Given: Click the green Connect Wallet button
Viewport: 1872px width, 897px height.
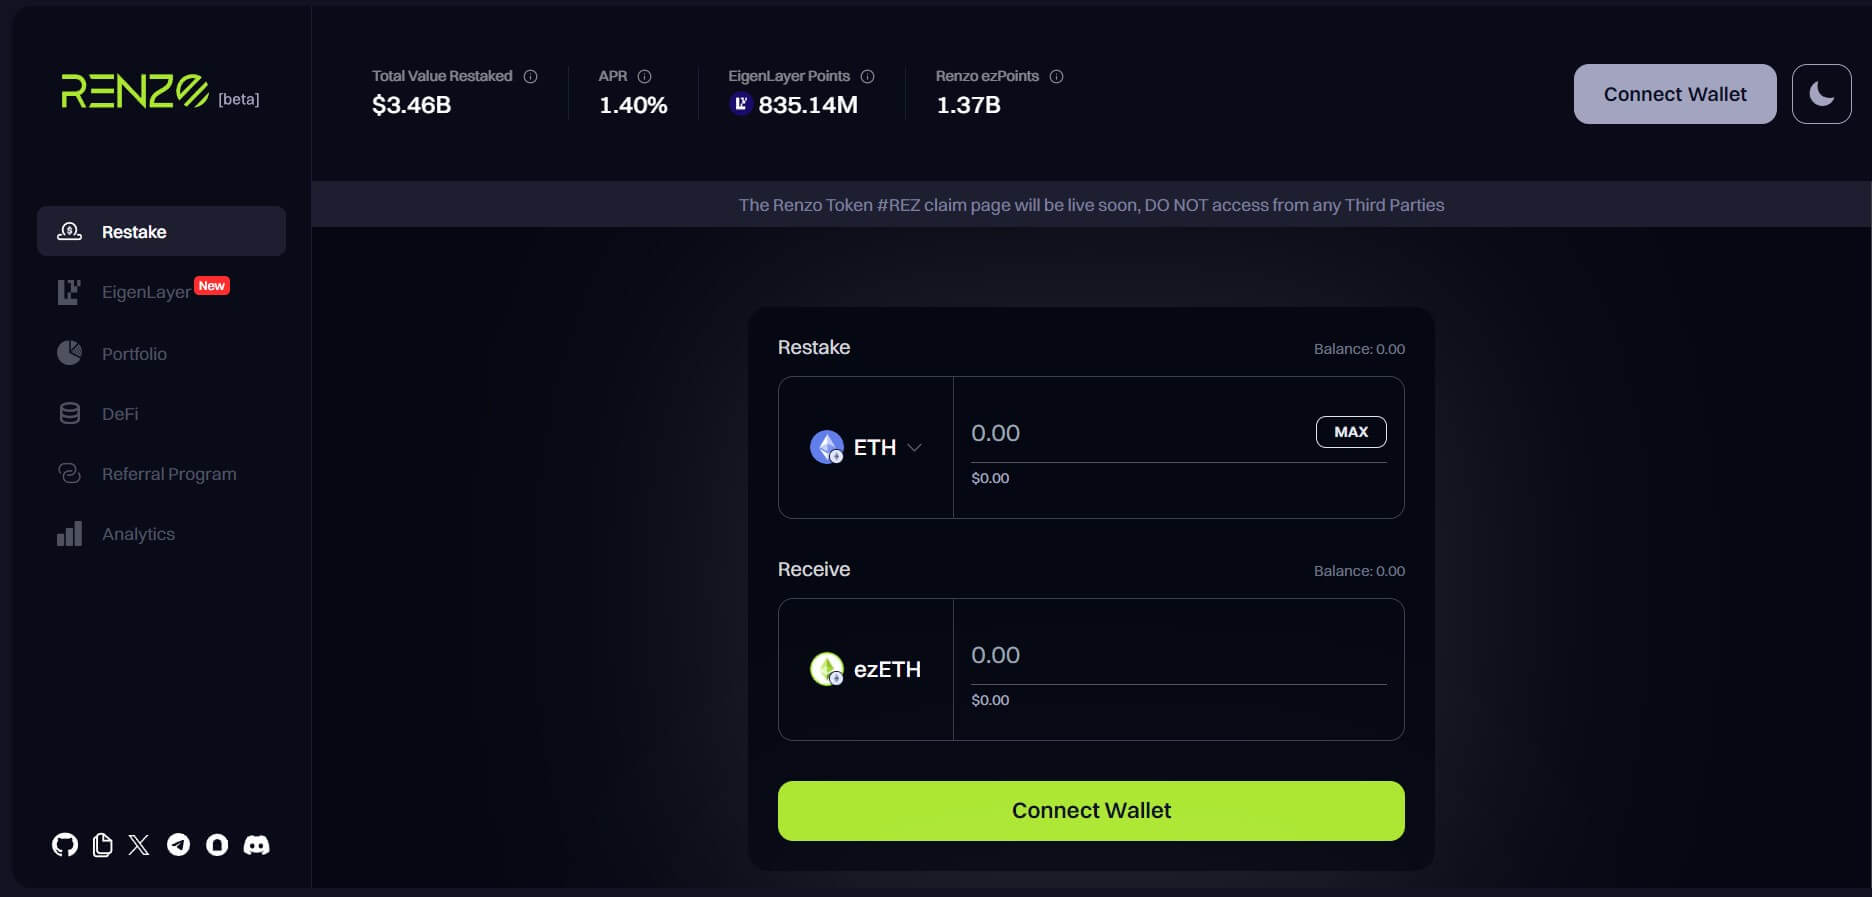Looking at the screenshot, I should pos(1091,811).
